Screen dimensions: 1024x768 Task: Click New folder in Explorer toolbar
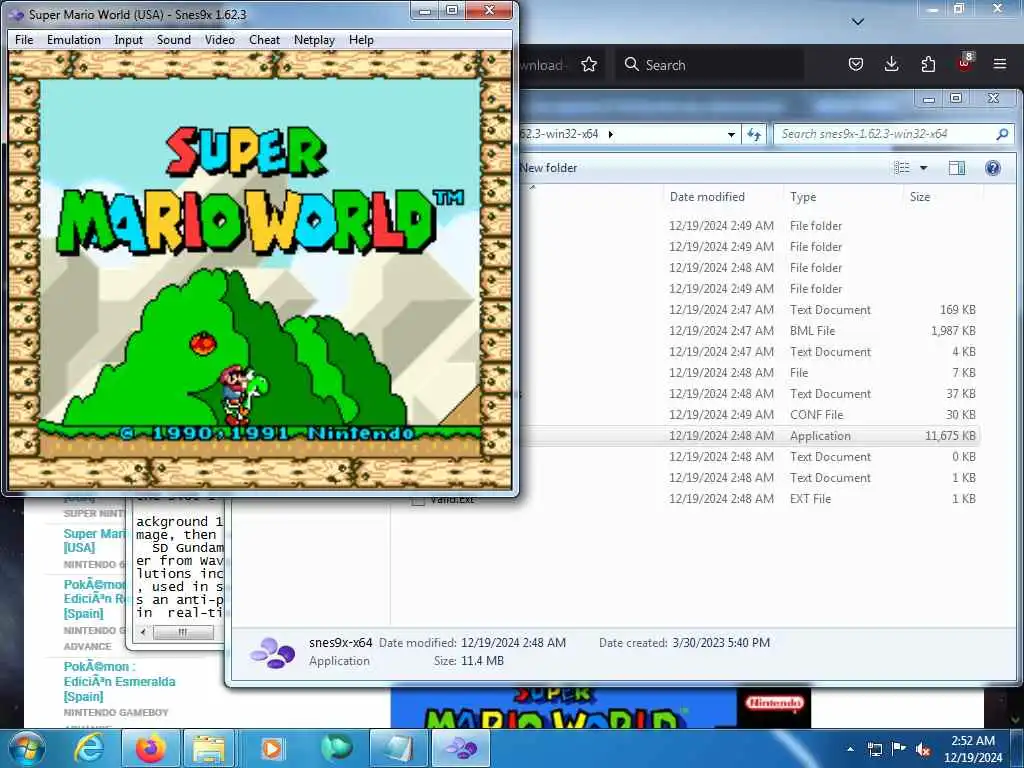click(549, 168)
